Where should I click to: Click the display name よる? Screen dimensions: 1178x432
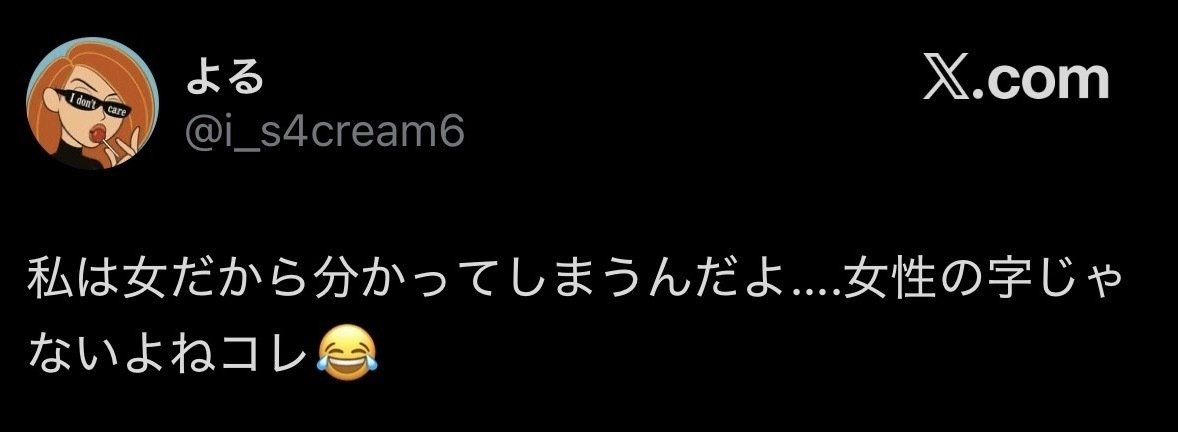point(225,78)
